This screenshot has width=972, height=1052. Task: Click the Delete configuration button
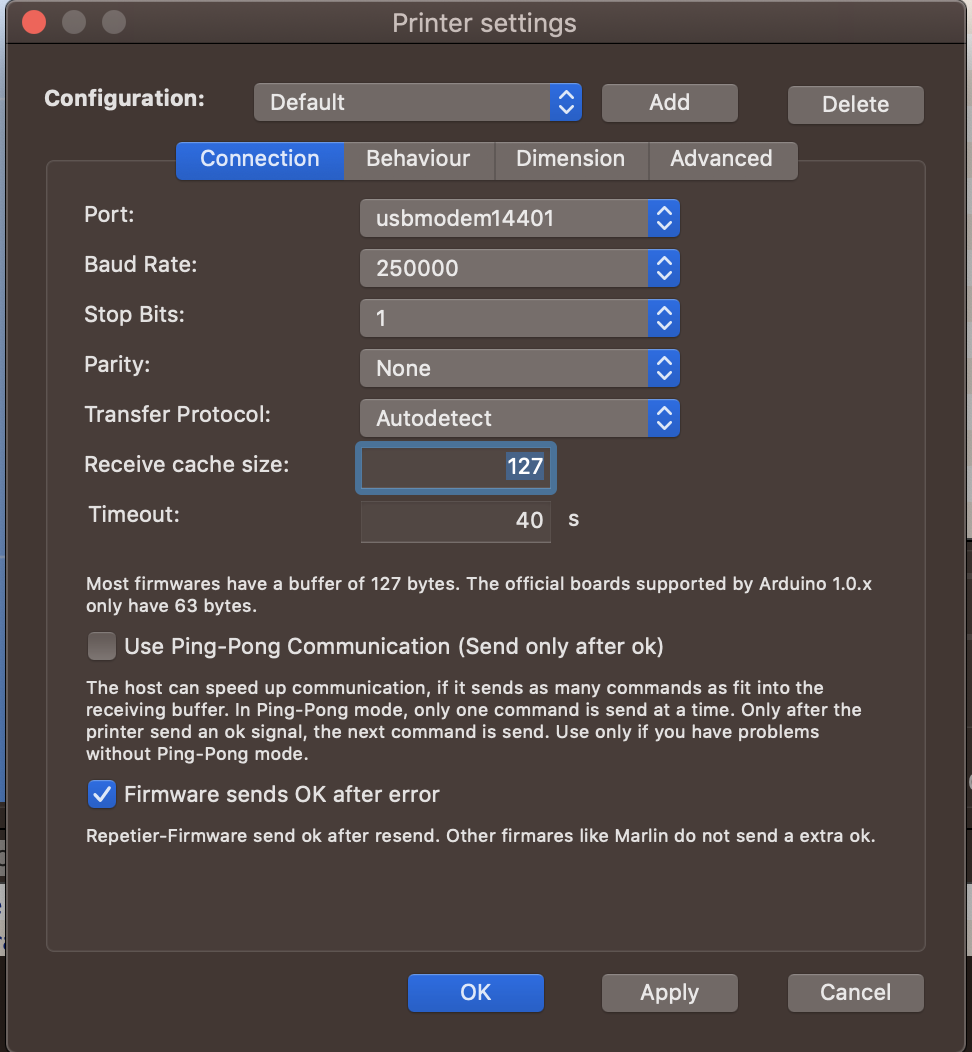coord(855,105)
